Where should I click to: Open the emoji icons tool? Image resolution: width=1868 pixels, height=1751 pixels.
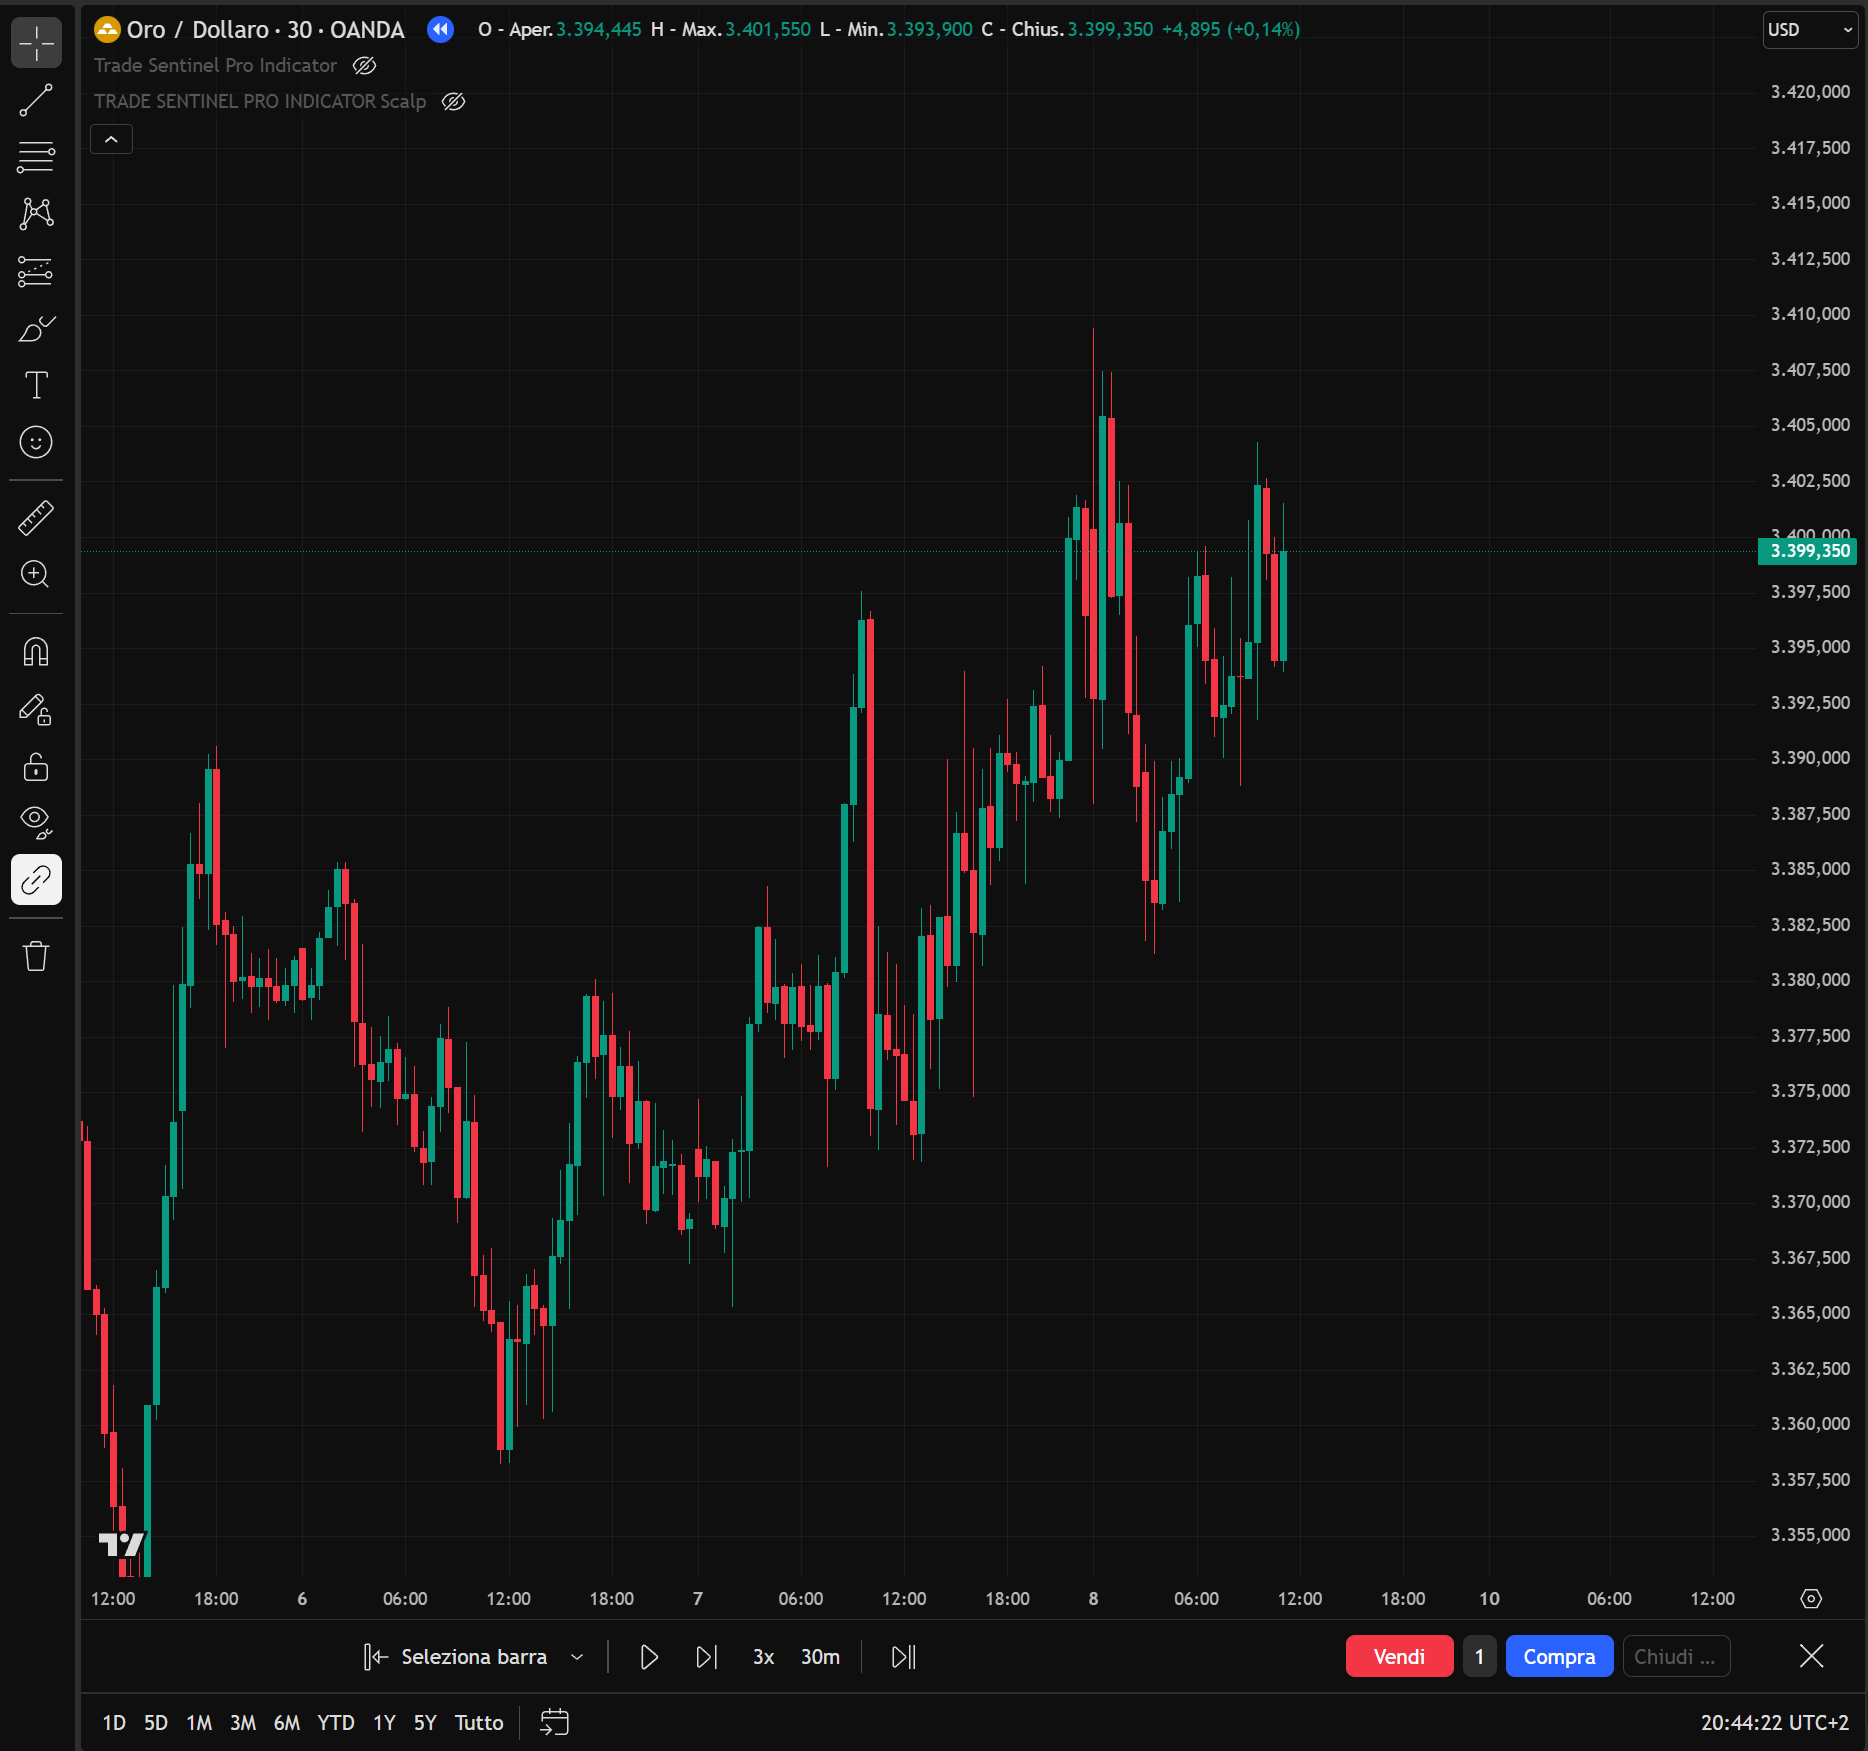click(36, 442)
